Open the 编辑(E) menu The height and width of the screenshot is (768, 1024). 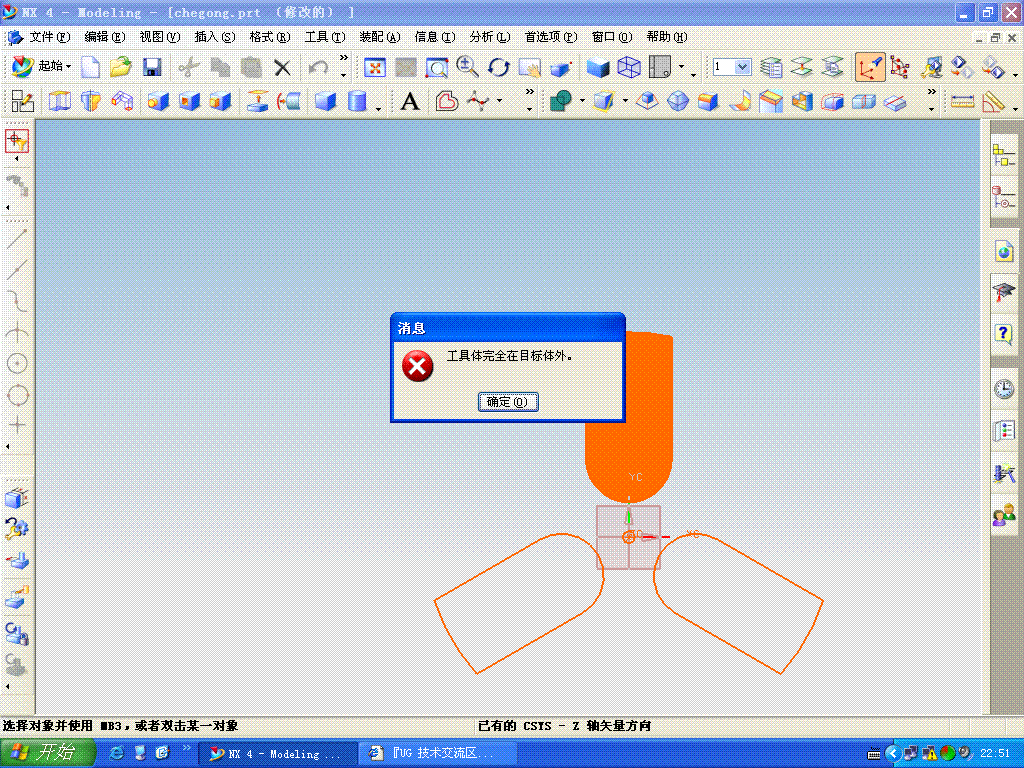104,37
